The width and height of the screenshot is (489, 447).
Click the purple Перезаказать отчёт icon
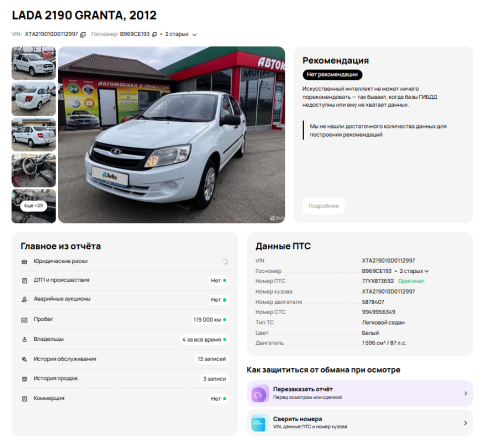[x=260, y=394]
